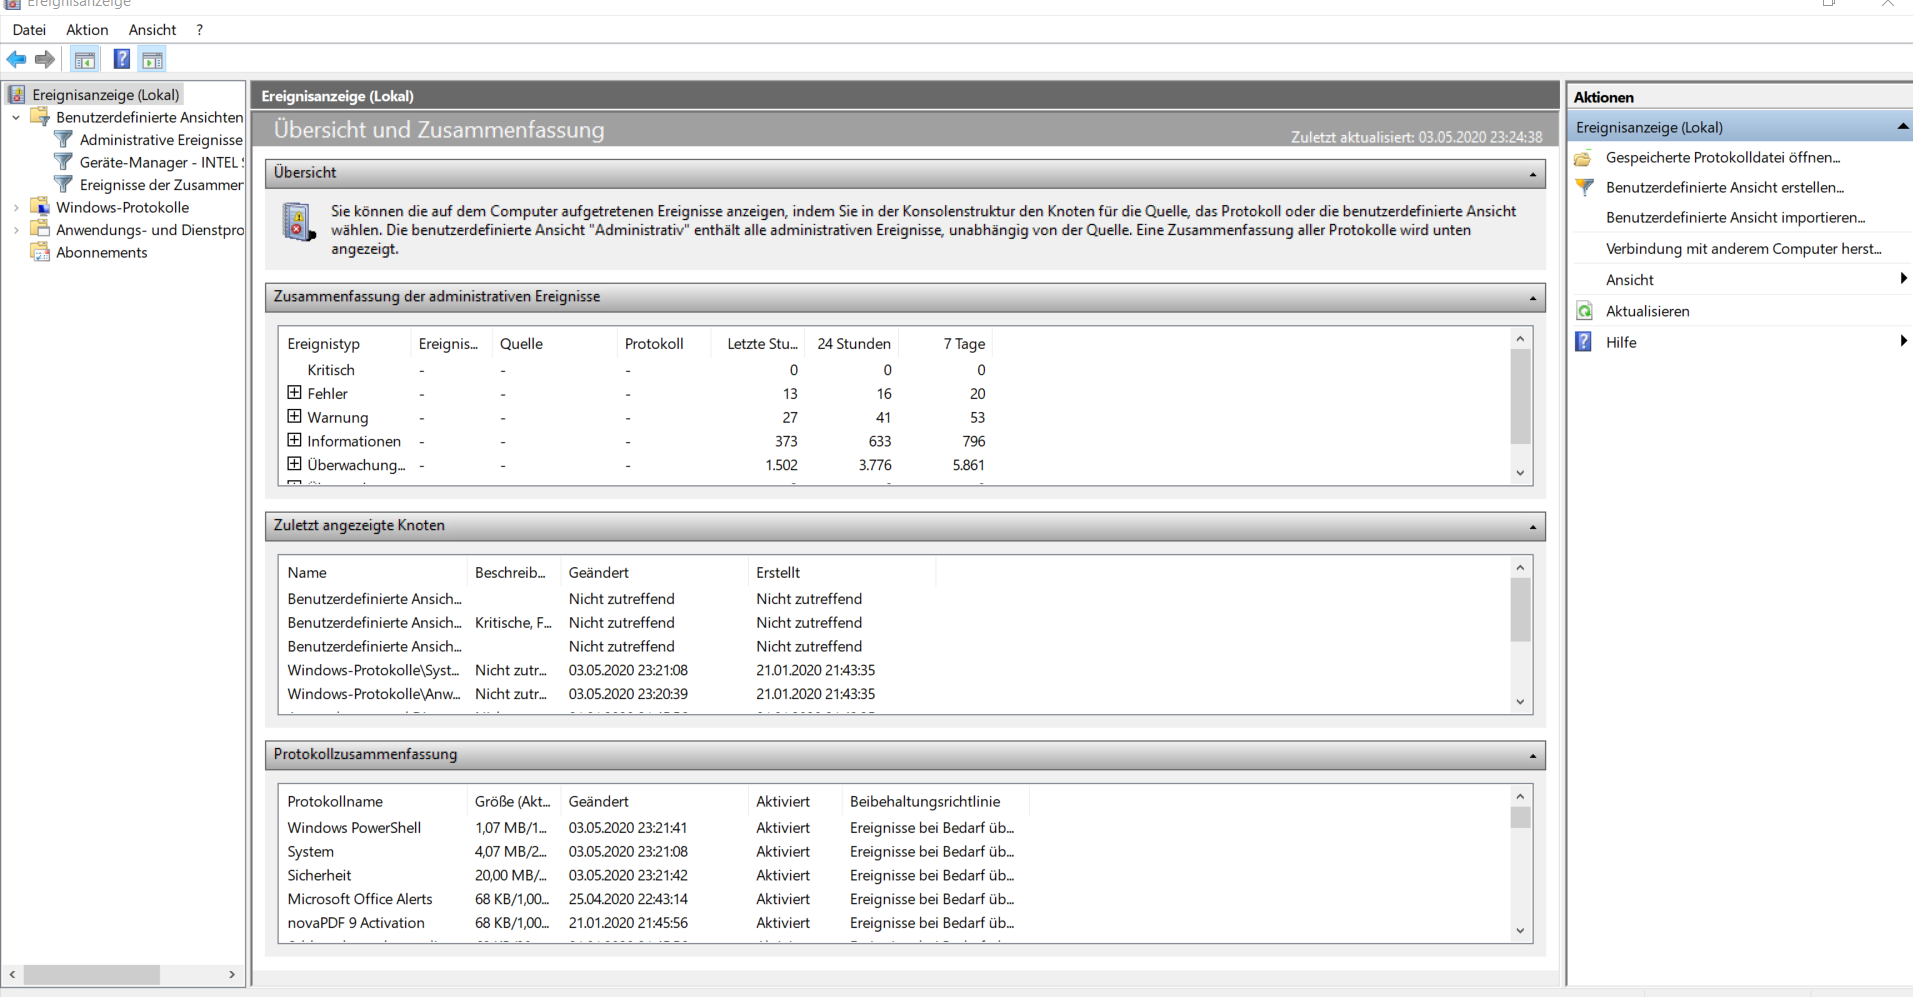Viewport: 1913px width, 997px height.
Task: Click the green Aktualisieren refresh icon
Action: [1584, 311]
